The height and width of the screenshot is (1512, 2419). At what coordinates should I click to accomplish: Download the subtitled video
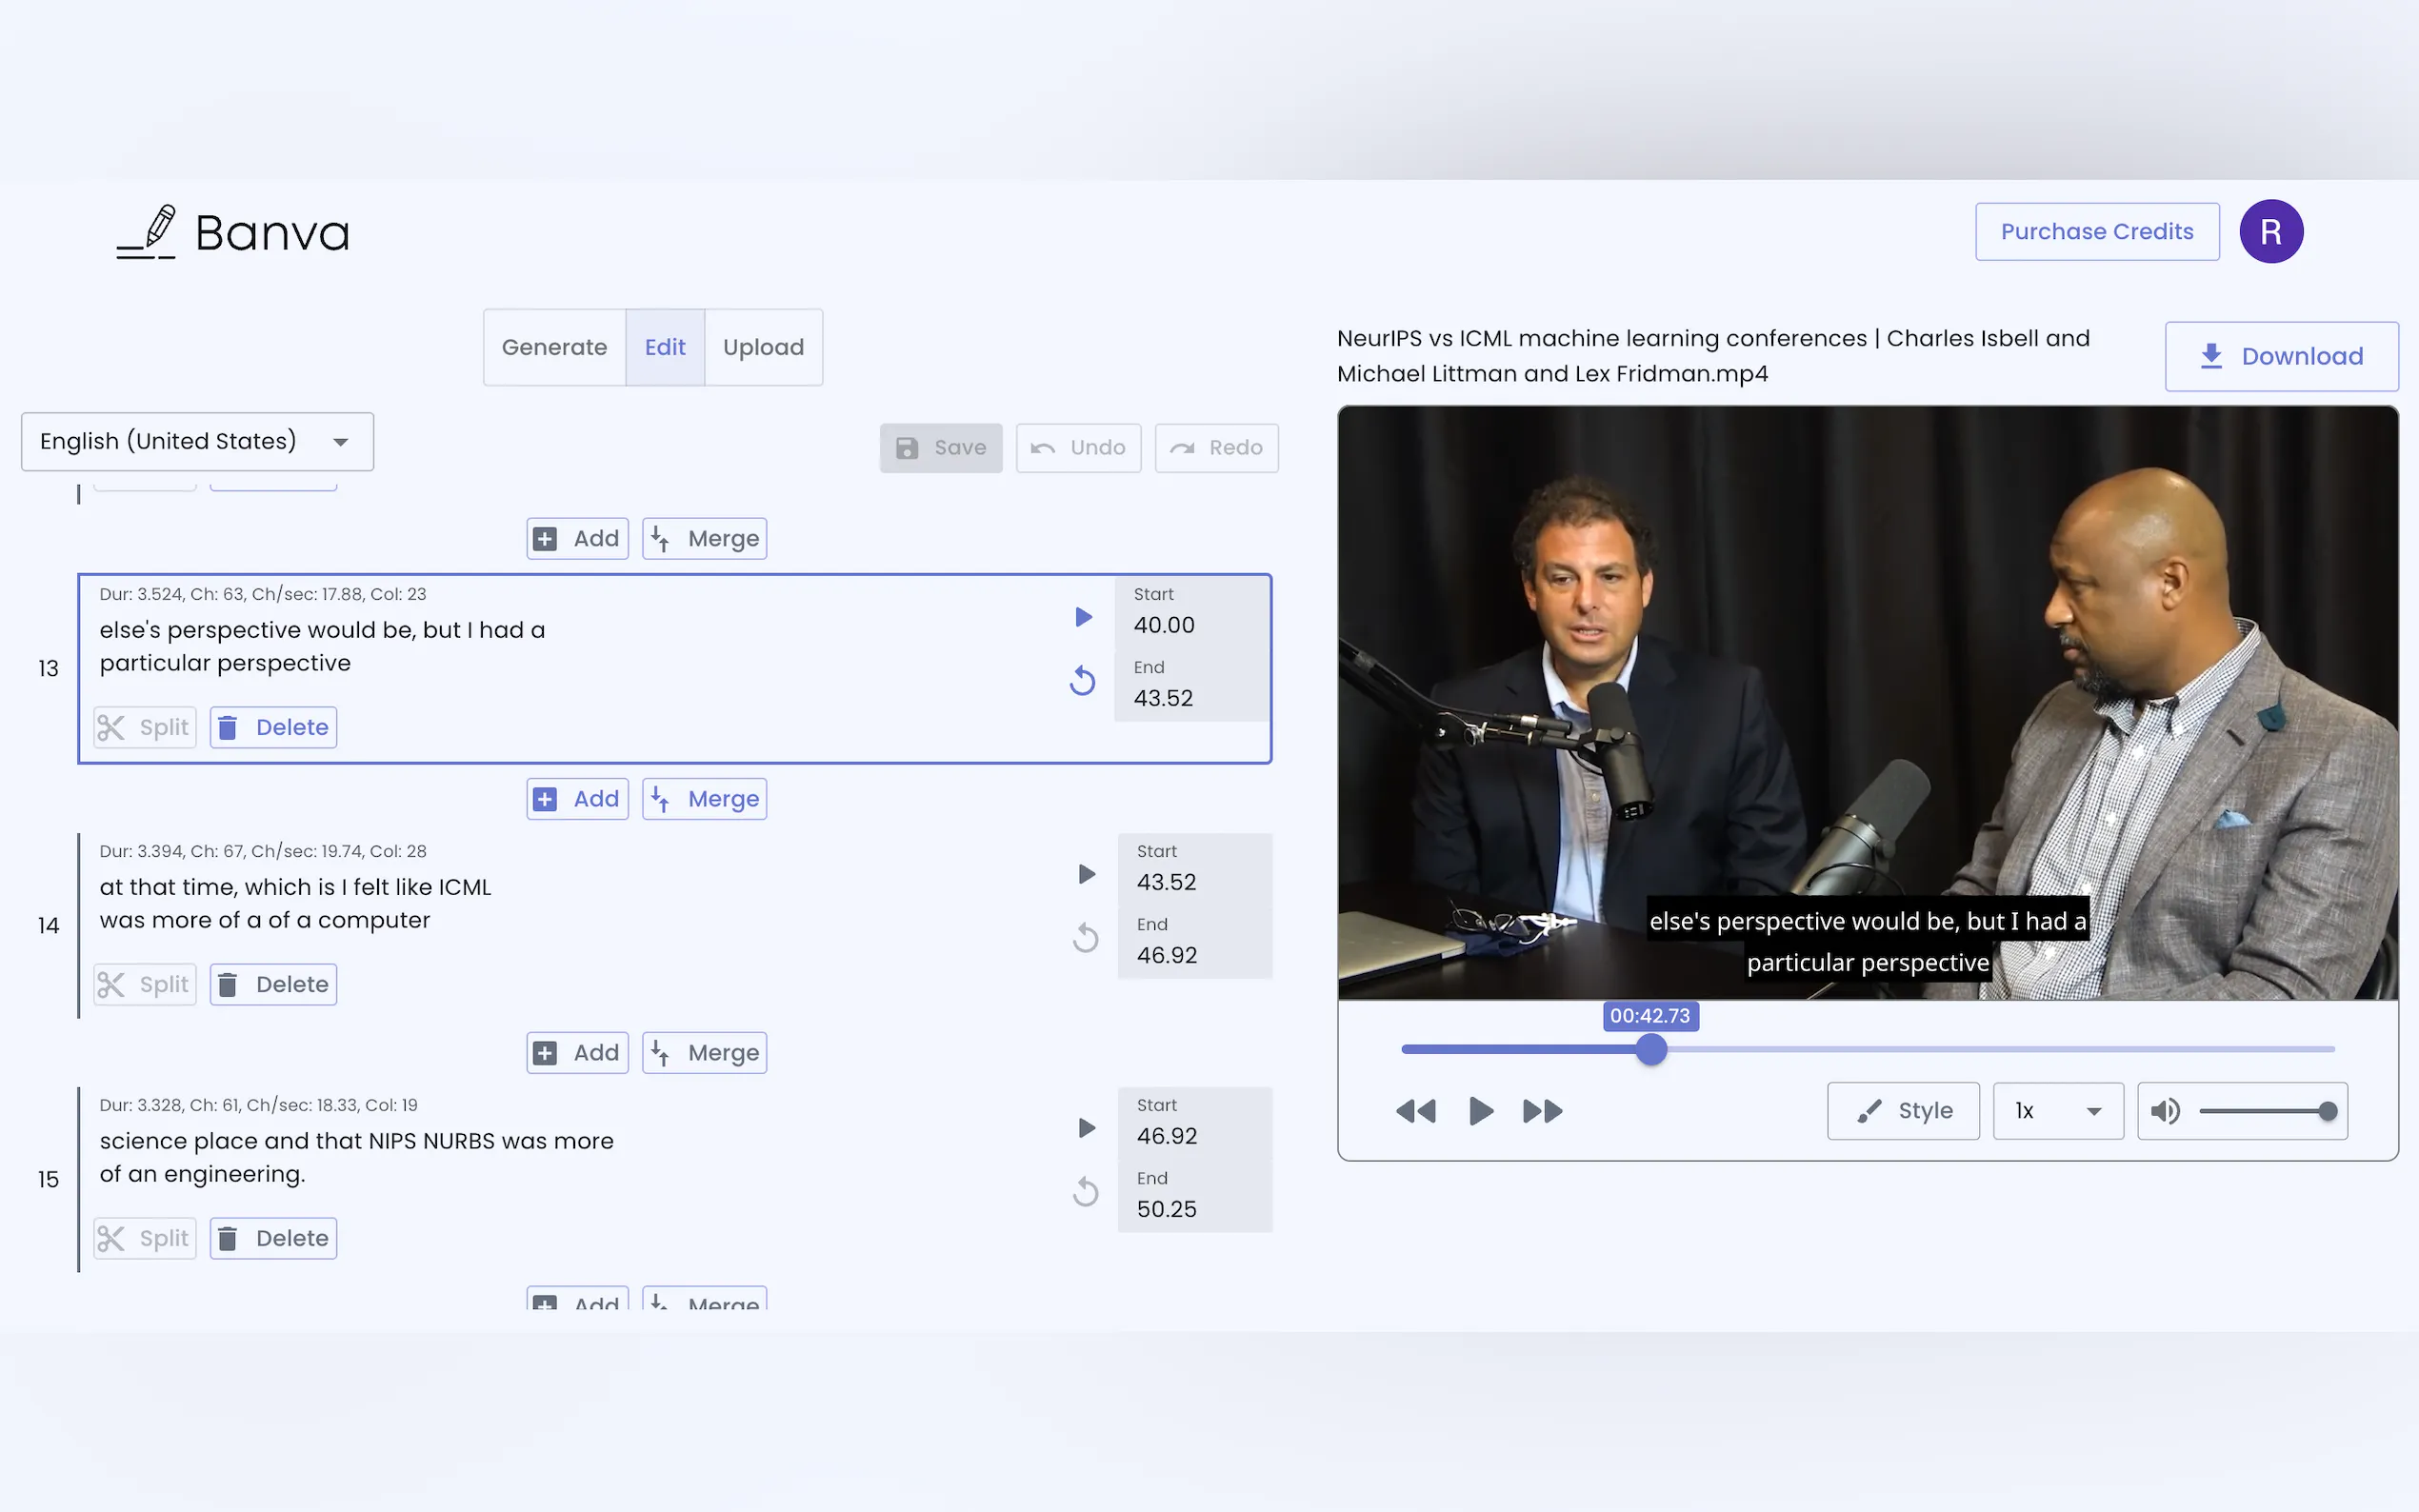[x=2281, y=356]
